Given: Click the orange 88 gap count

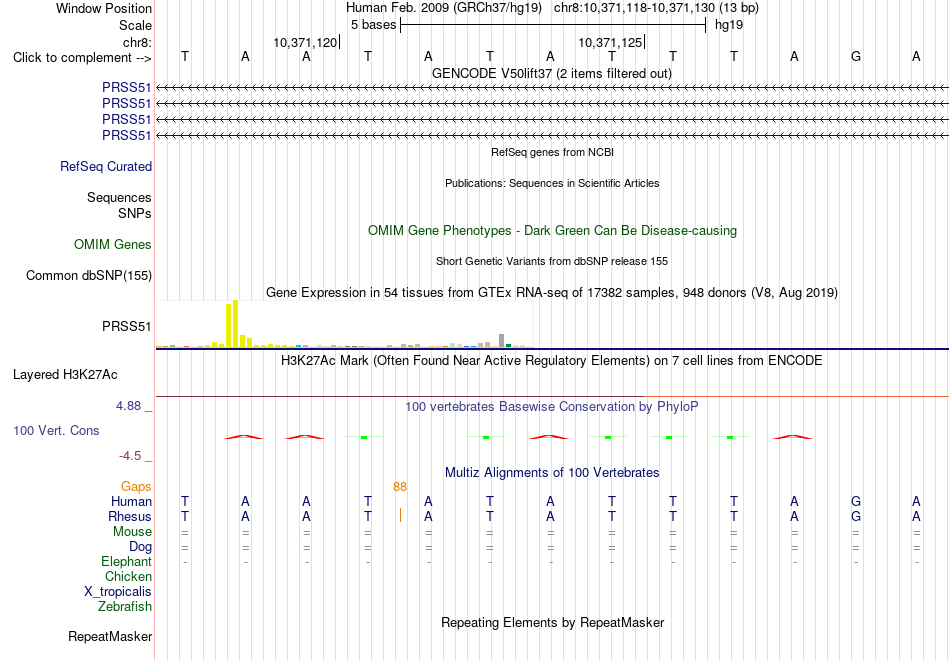Looking at the screenshot, I should pos(400,487).
